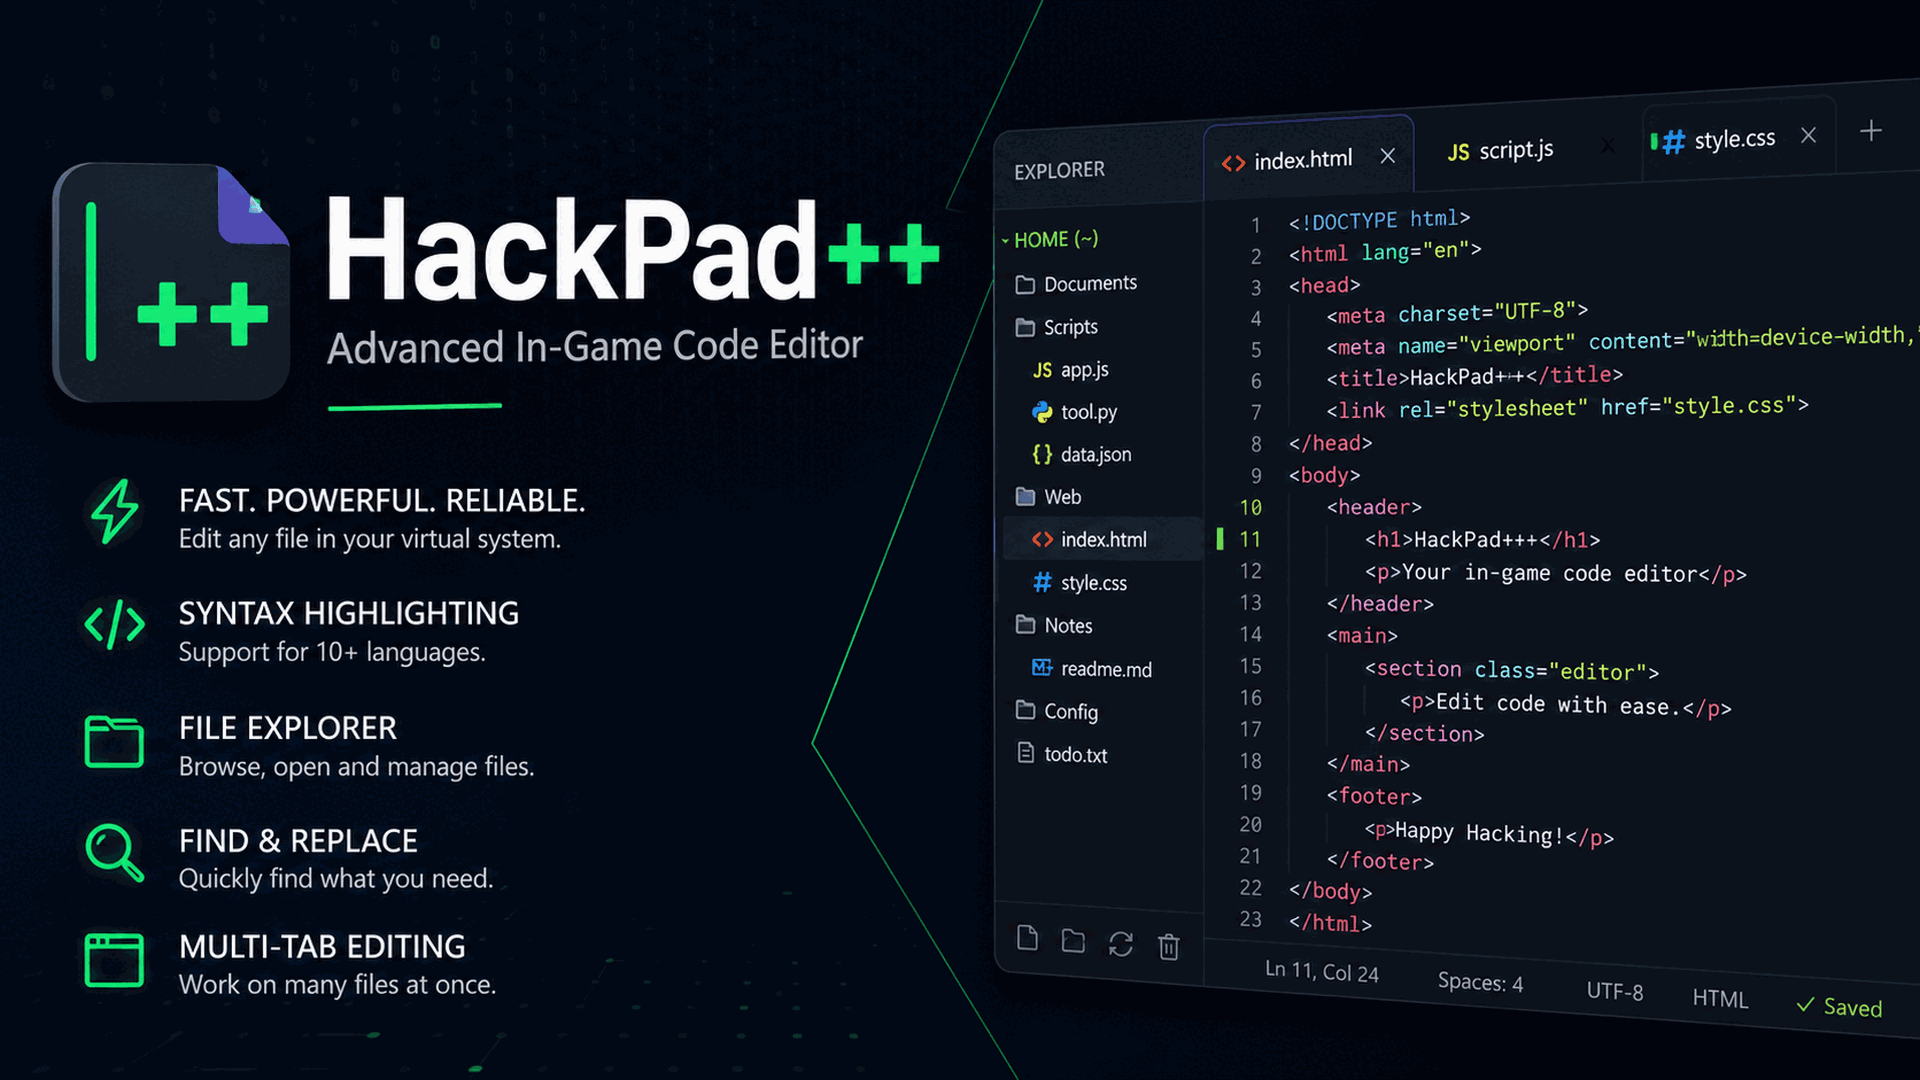Image resolution: width=1920 pixels, height=1080 pixels.
Task: Expand the Scripts folder
Action: pos(1057,327)
